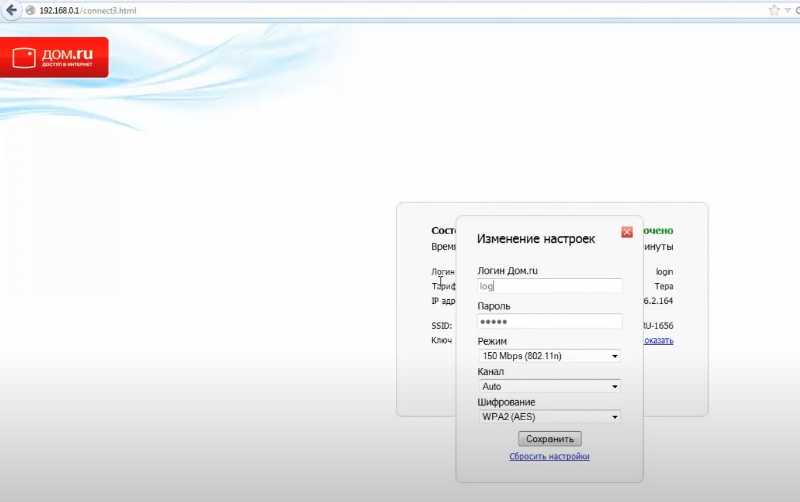Screen dimensions: 800x502
Task: Click the Сбросить настройки link
Action: click(549, 456)
